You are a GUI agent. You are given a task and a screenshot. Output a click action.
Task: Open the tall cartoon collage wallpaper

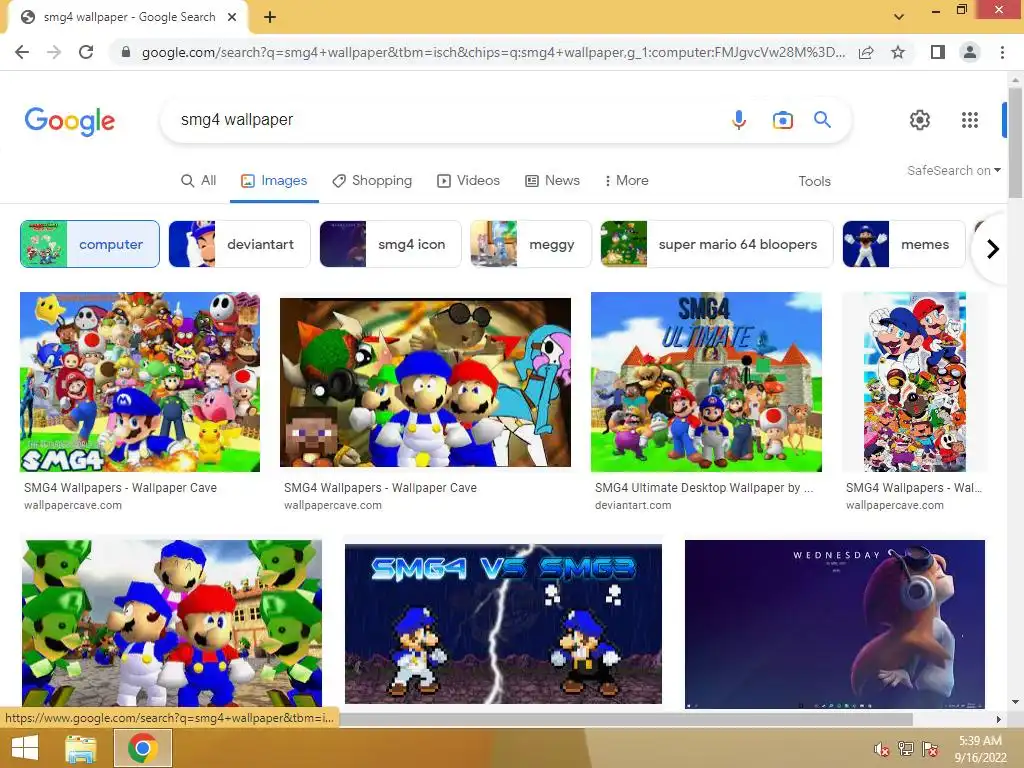[x=915, y=382]
